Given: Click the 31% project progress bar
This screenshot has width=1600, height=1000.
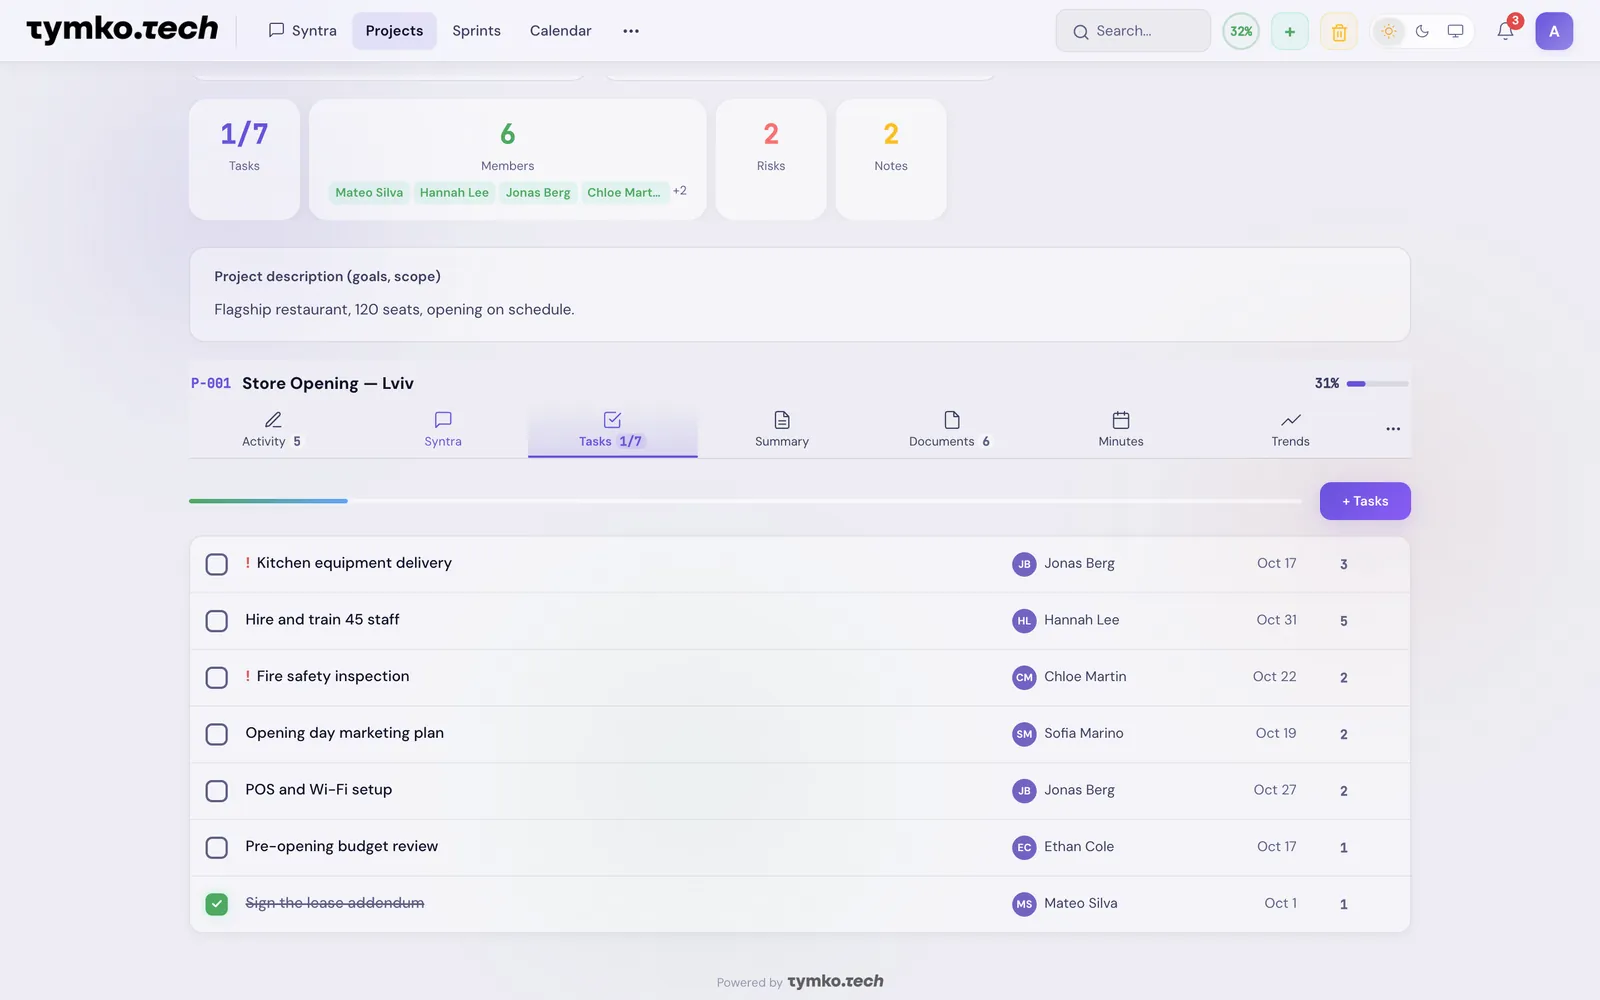Looking at the screenshot, I should (x=1377, y=384).
